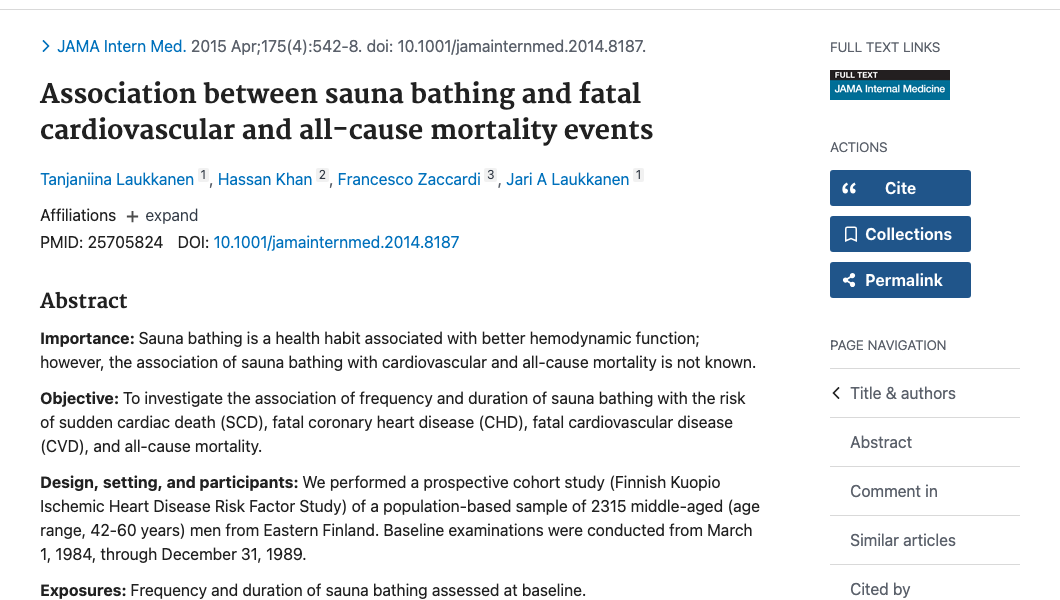Select author Hassan Khan
1060x600 pixels.
(264, 180)
